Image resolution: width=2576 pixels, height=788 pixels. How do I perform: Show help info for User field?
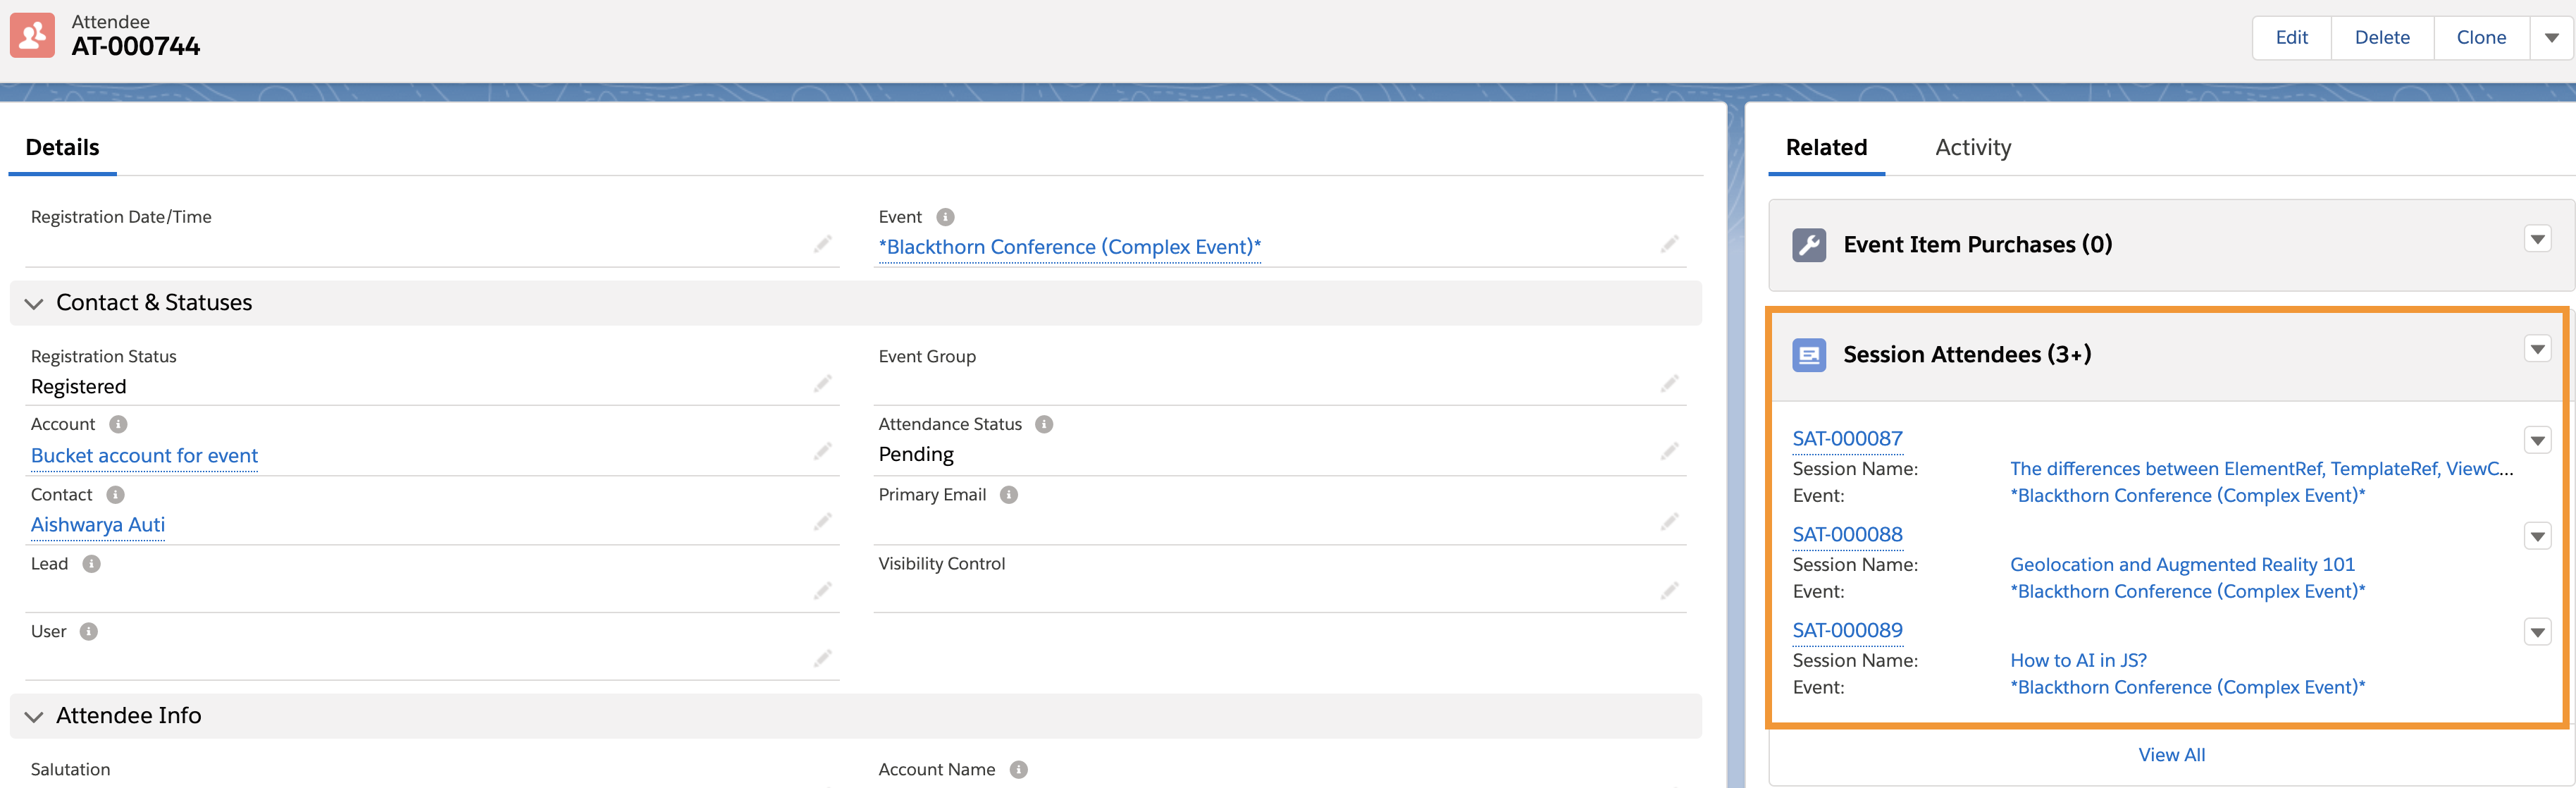point(88,631)
